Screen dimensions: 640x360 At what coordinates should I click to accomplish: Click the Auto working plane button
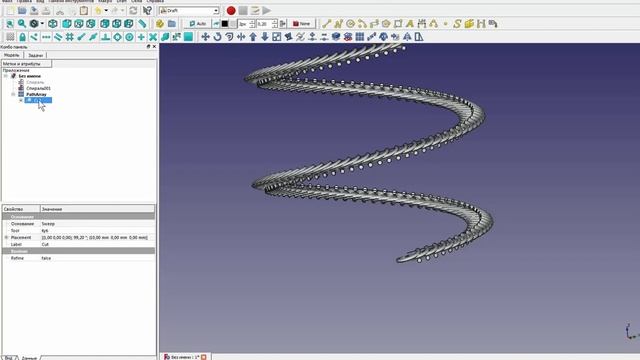(x=198, y=24)
